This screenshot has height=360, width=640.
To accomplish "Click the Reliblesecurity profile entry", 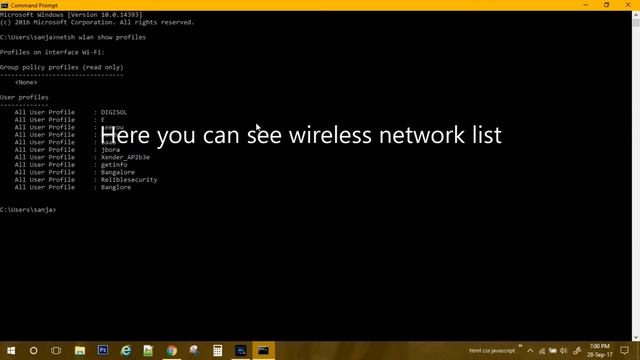I will tap(129, 180).
